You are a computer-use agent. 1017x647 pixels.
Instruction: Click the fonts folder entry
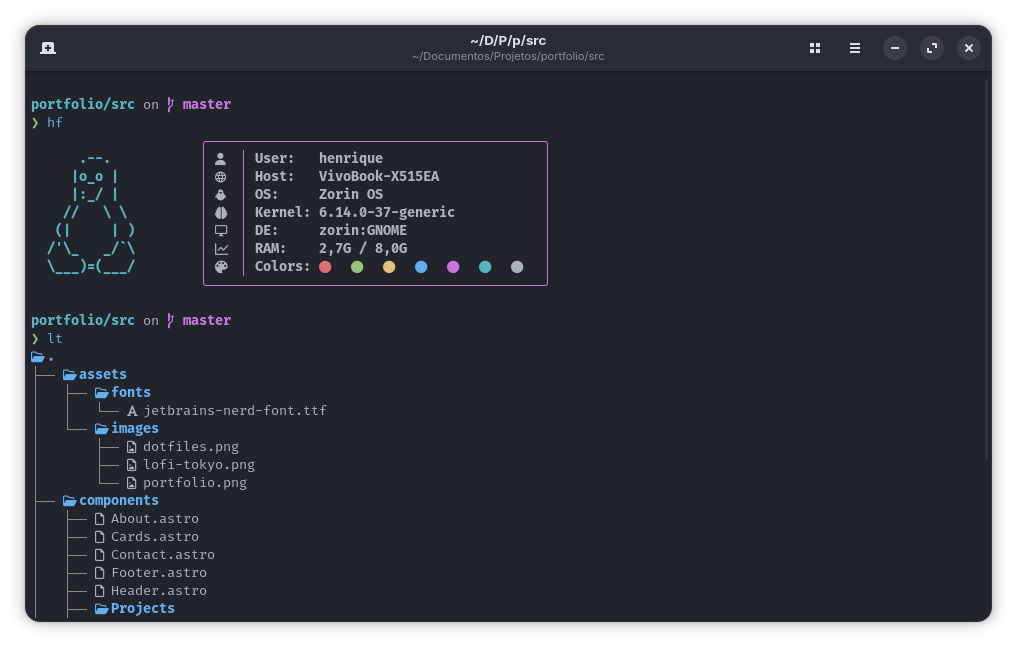click(x=130, y=392)
